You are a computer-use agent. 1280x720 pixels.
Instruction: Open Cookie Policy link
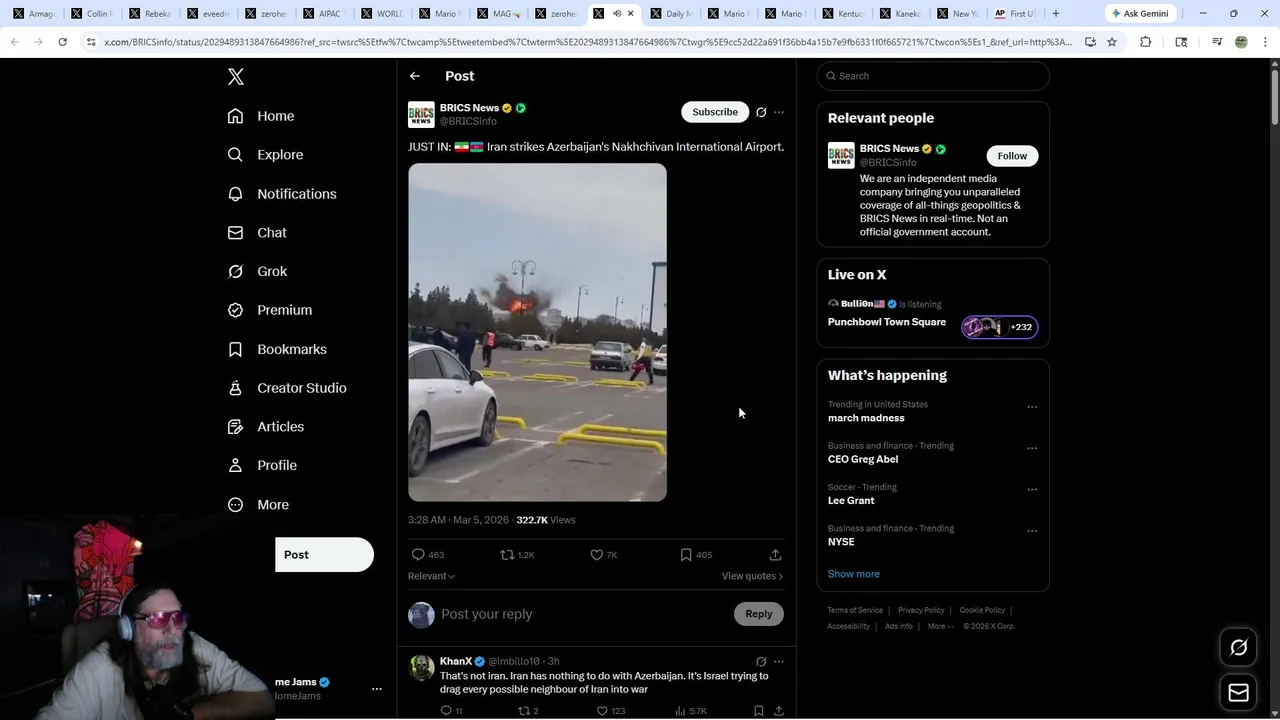[982, 610]
